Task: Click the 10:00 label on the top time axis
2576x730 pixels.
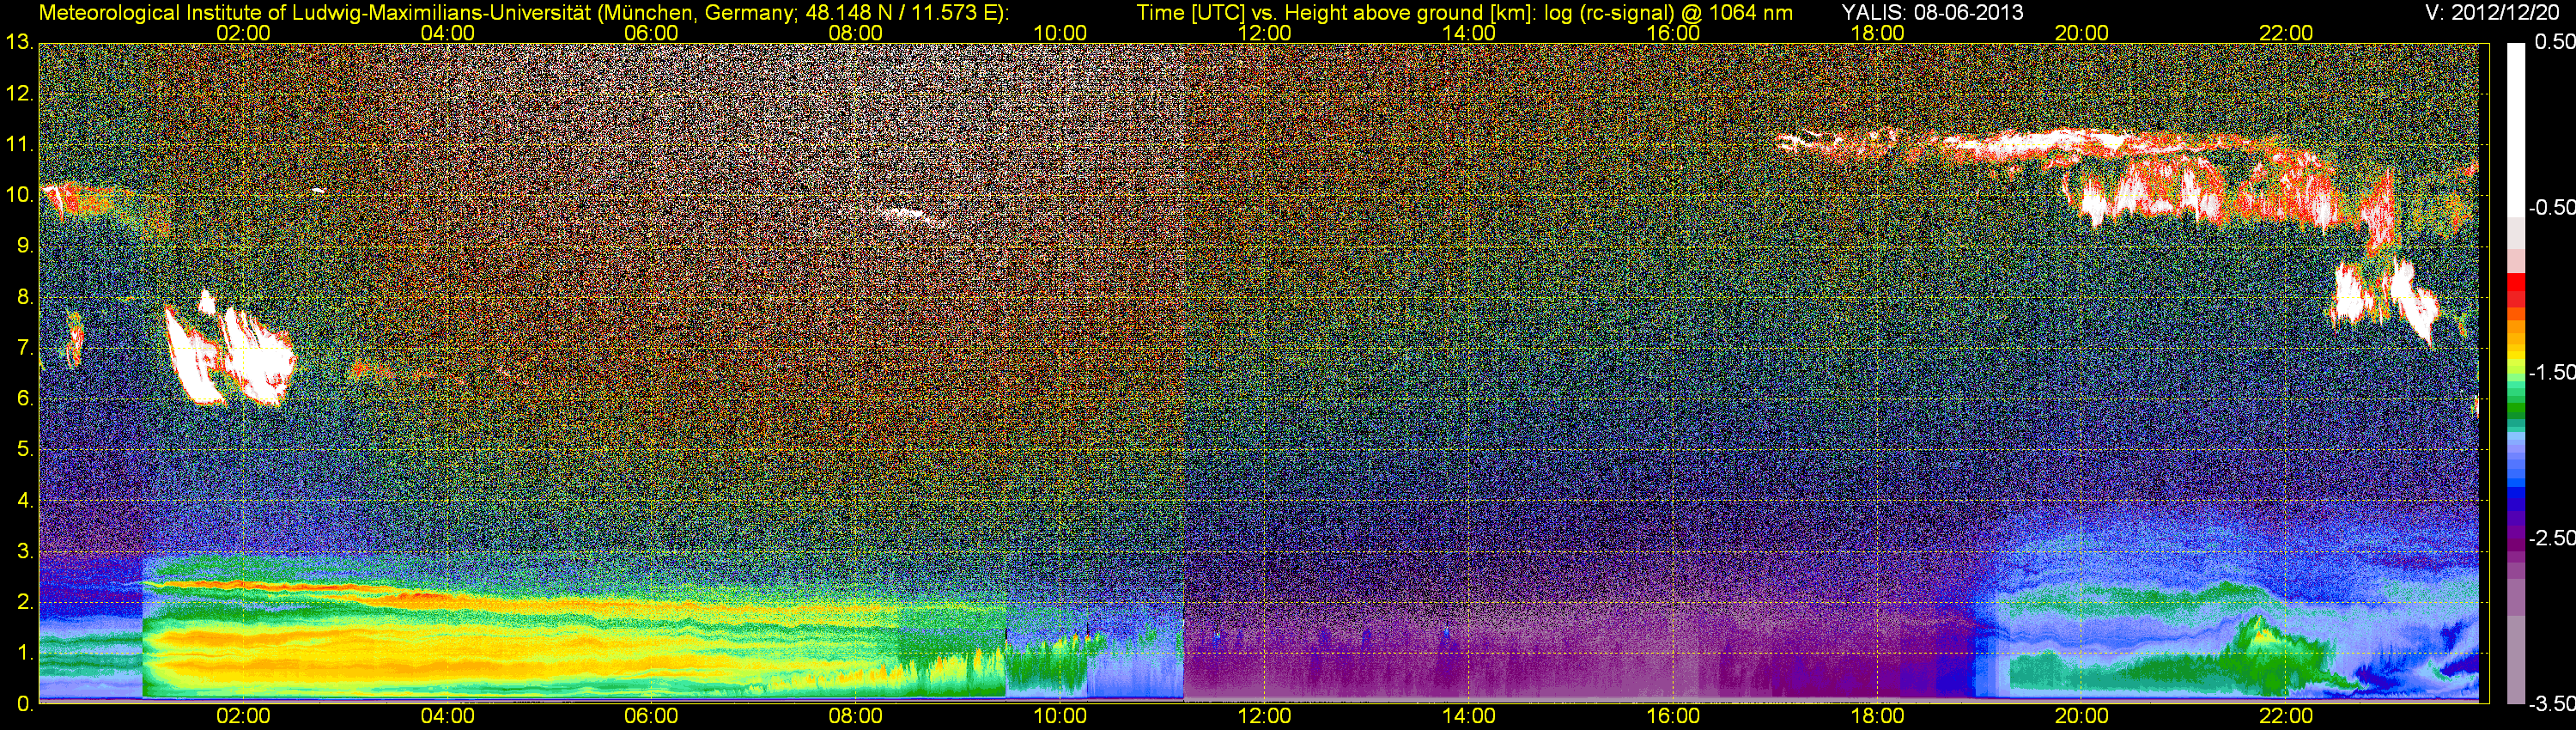Action: click(1060, 33)
